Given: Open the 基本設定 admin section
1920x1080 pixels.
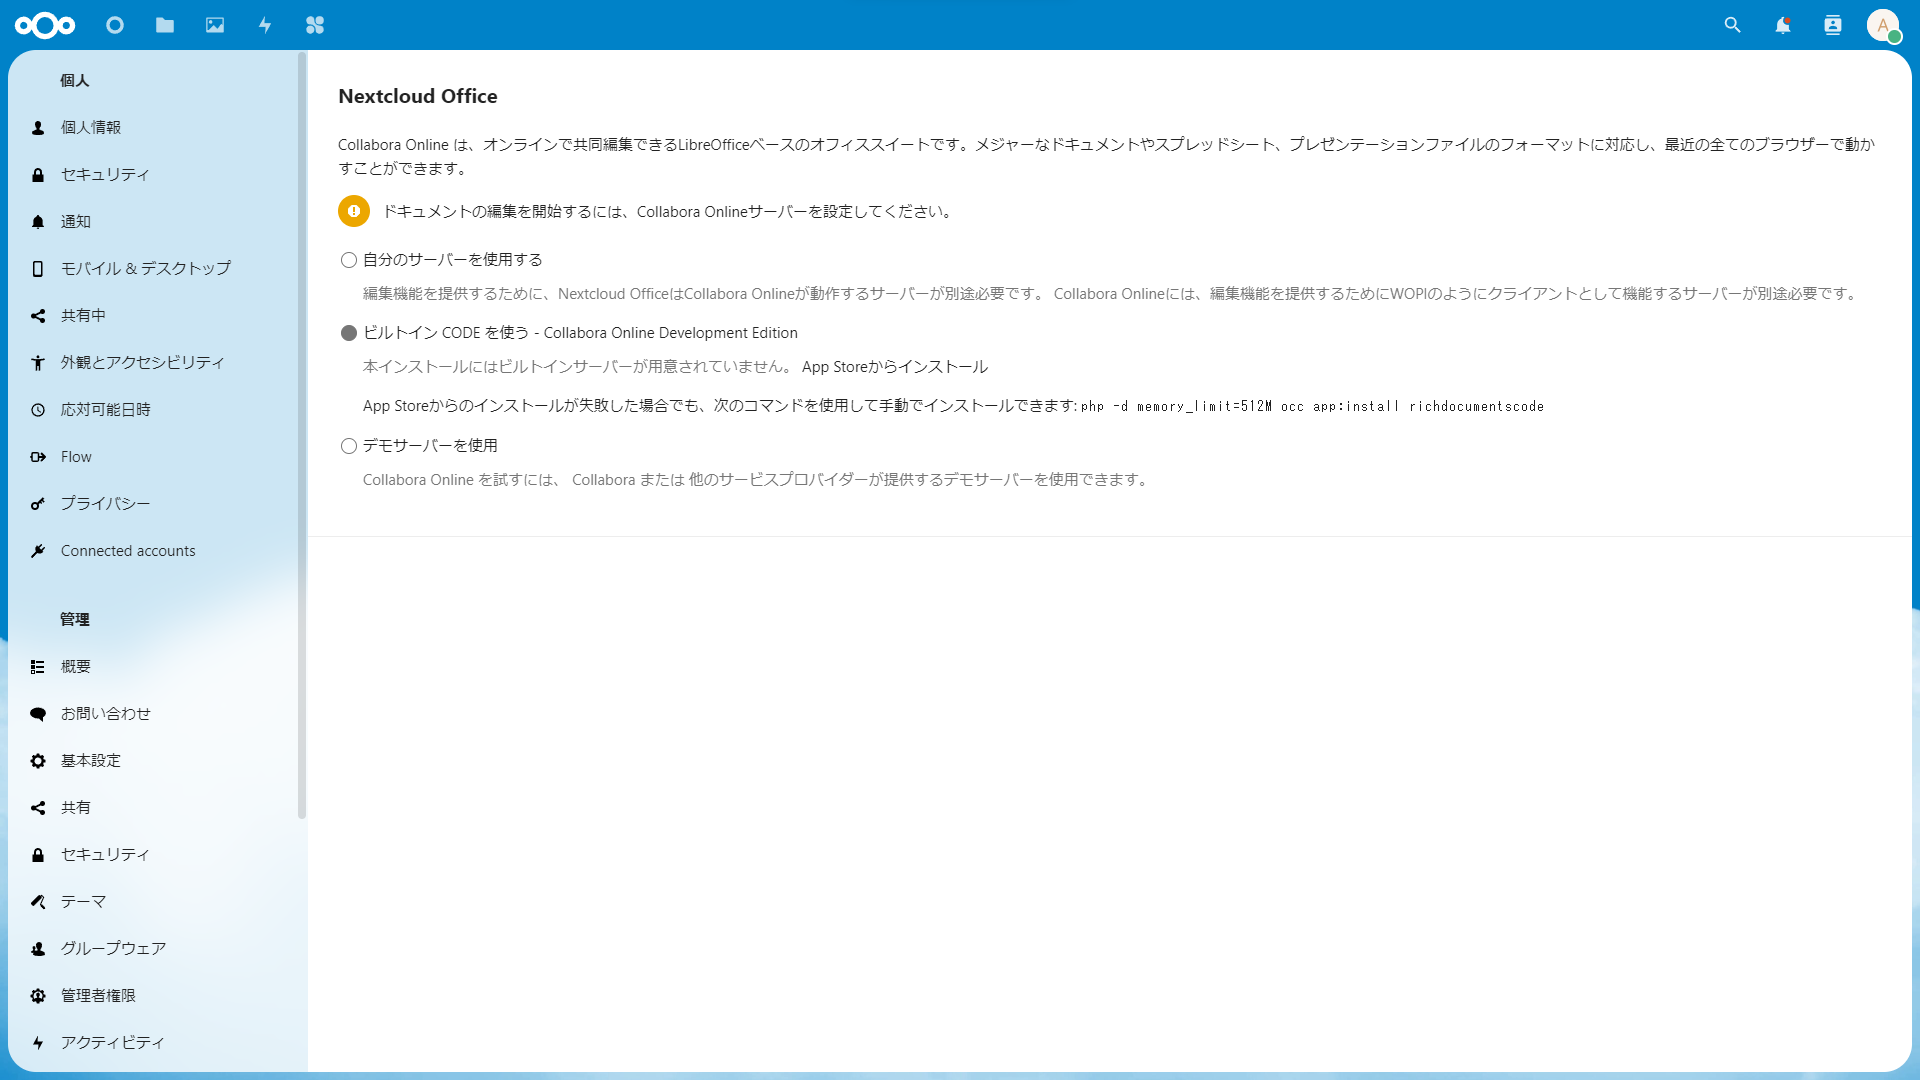Looking at the screenshot, I should point(91,761).
